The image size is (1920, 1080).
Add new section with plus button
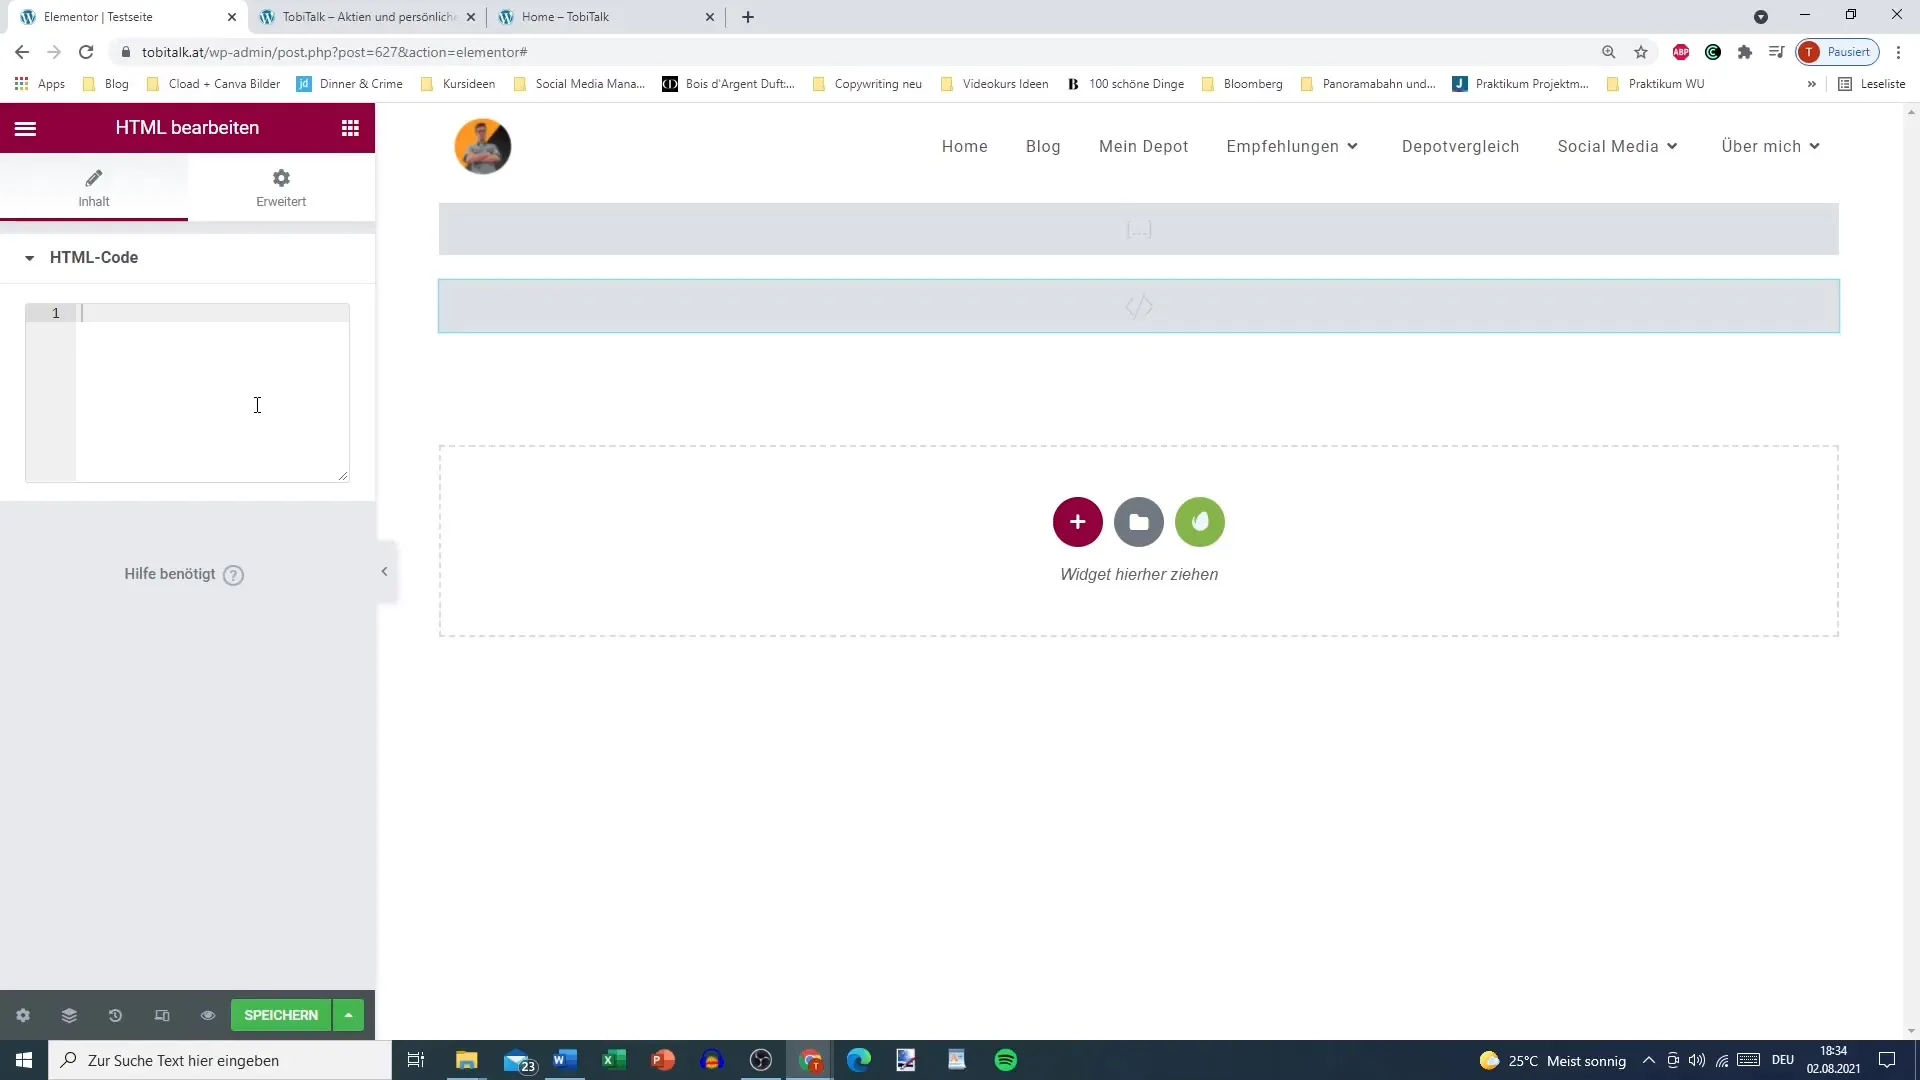pos(1078,522)
